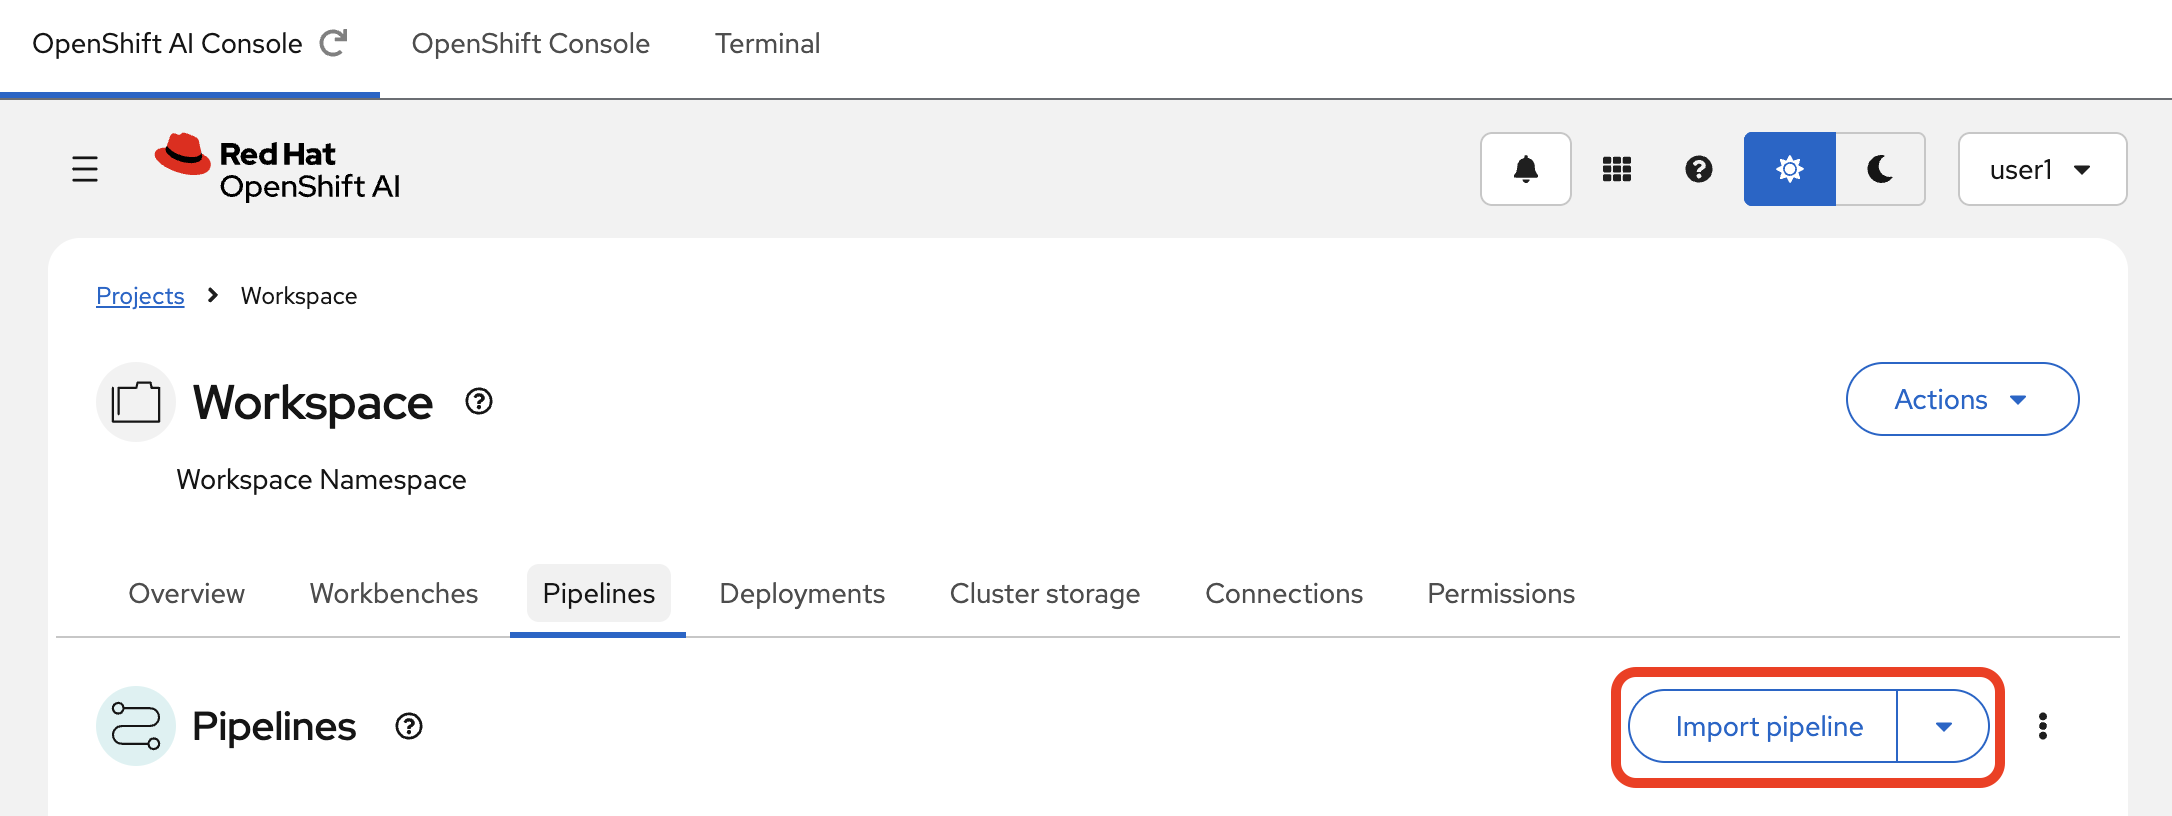The width and height of the screenshot is (2172, 816).
Task: Switch to the Workbenches tab
Action: pyautogui.click(x=393, y=593)
